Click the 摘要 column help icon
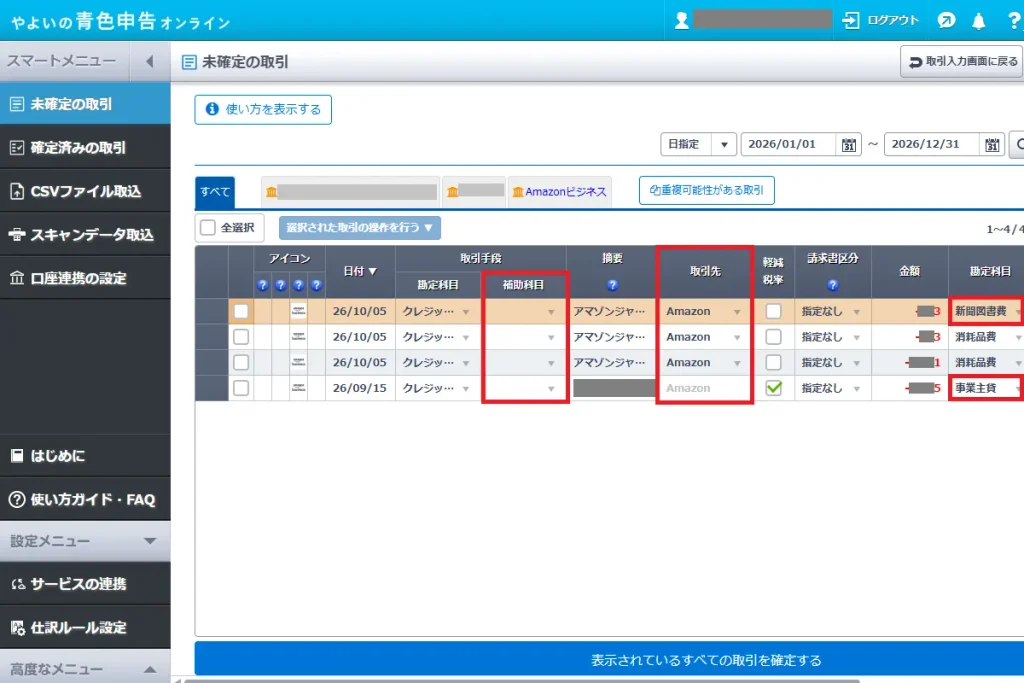Image resolution: width=1024 pixels, height=683 pixels. (612, 285)
